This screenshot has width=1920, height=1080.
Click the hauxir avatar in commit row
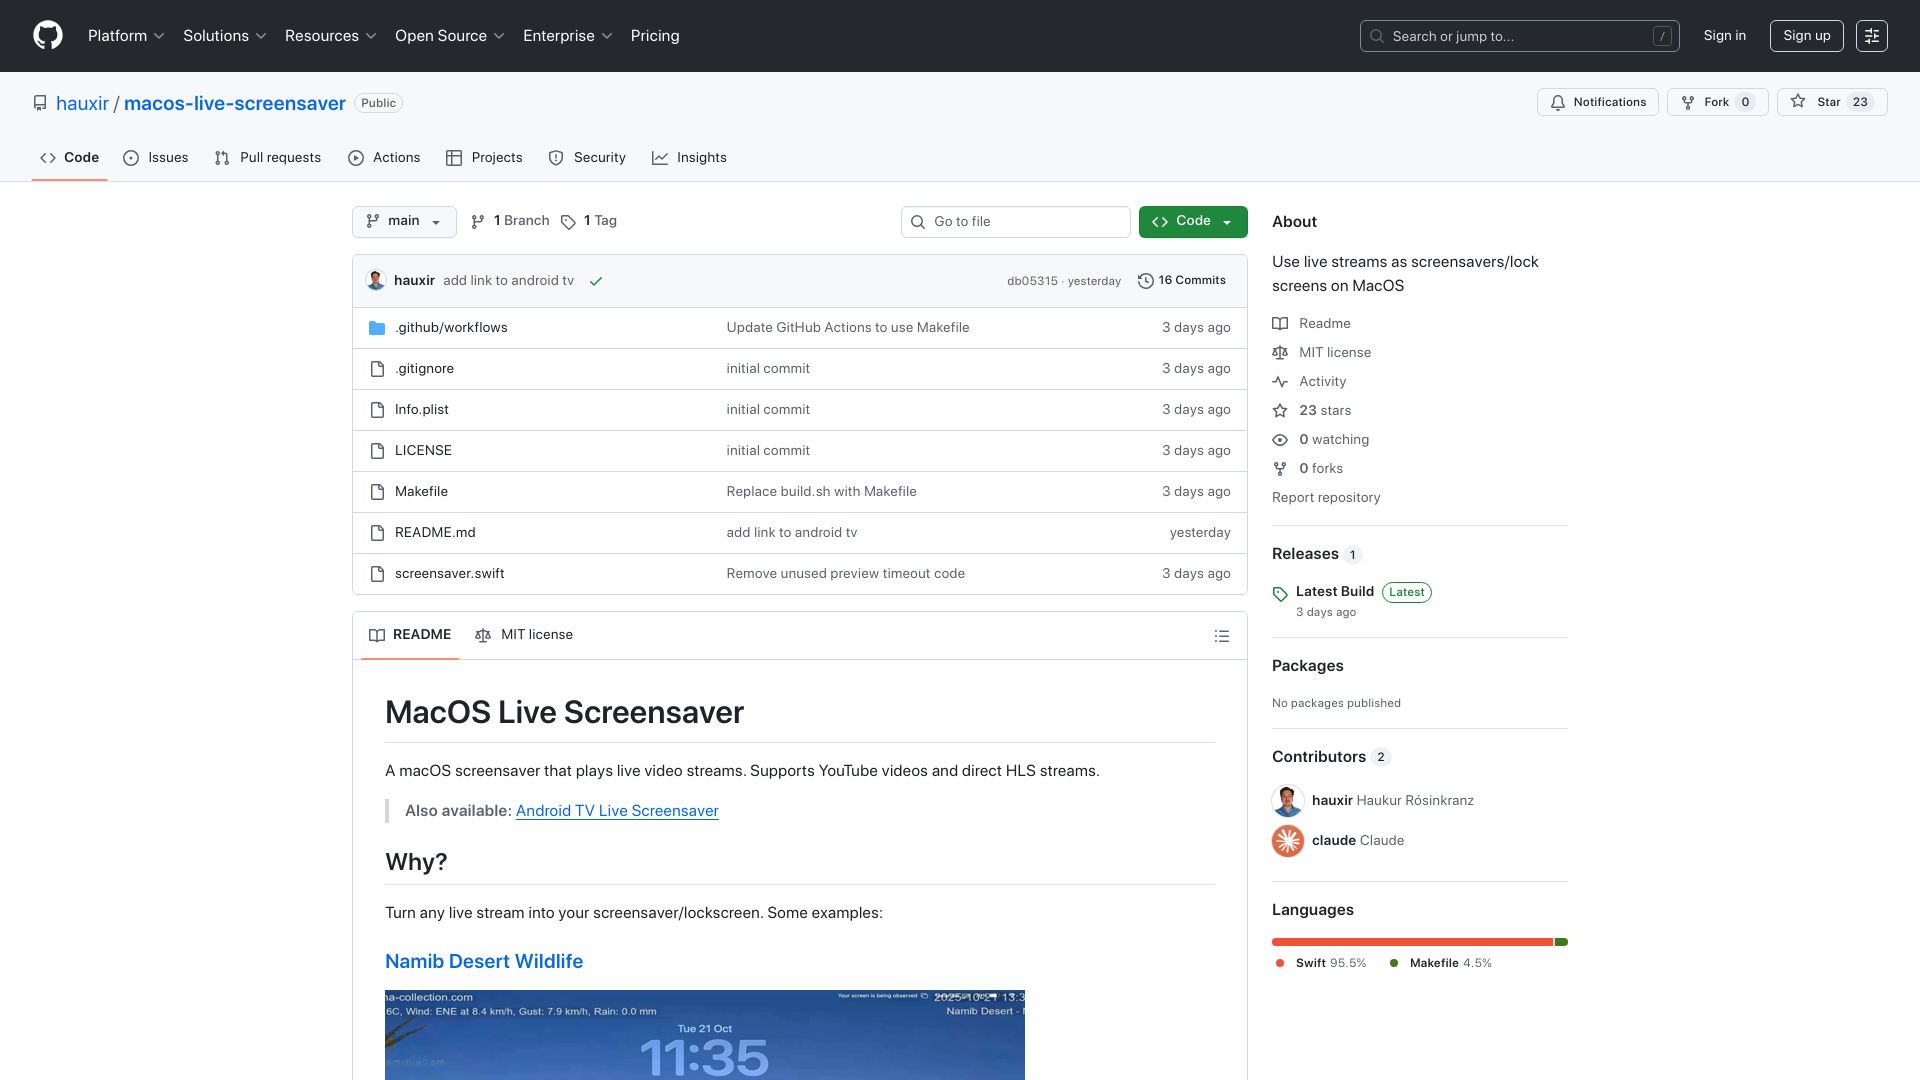click(x=376, y=280)
